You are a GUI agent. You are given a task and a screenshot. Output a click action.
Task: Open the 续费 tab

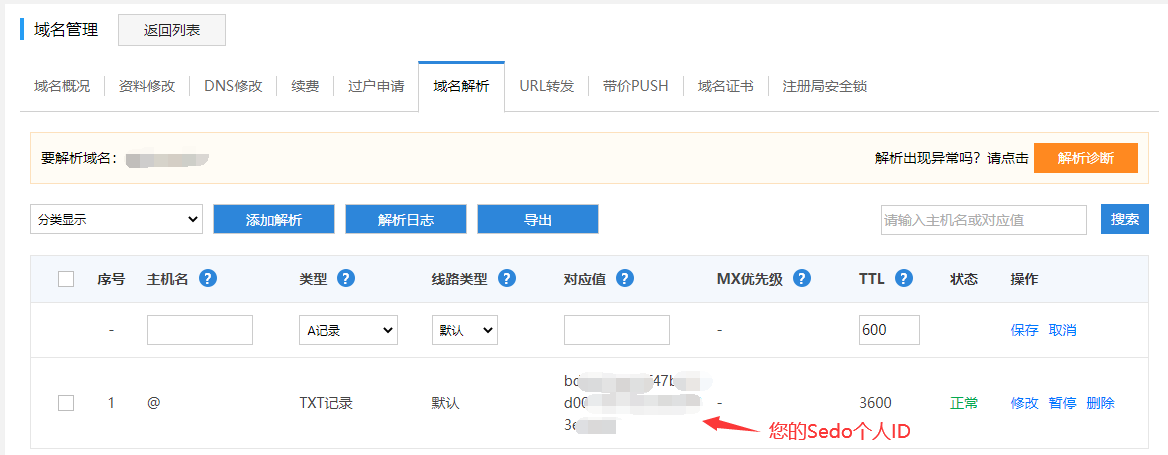305,86
